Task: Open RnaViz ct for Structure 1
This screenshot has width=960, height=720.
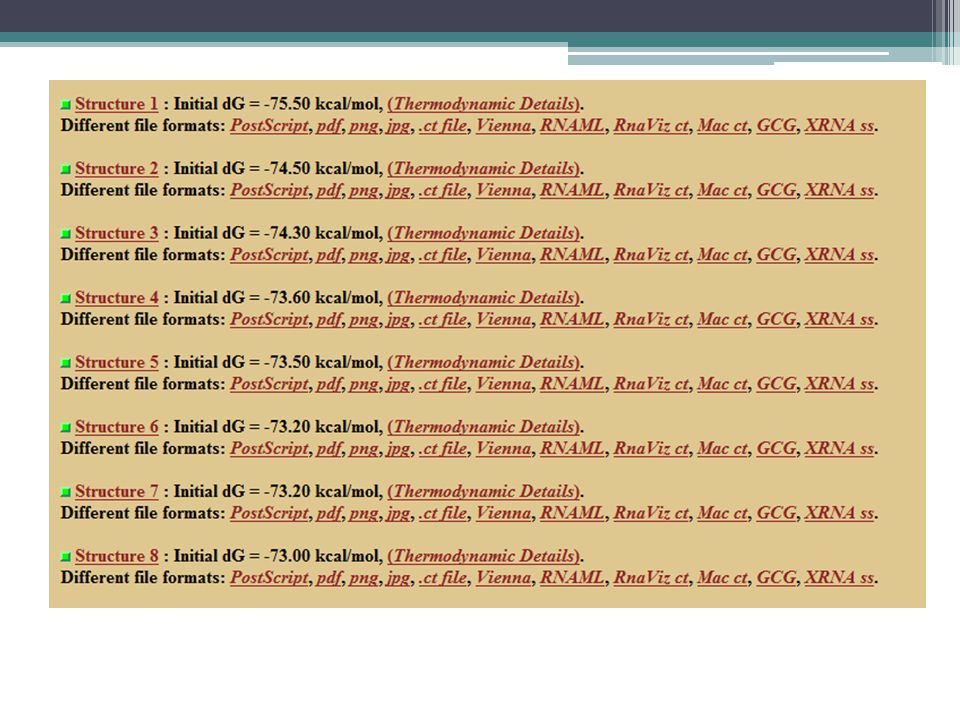Action: coord(651,126)
